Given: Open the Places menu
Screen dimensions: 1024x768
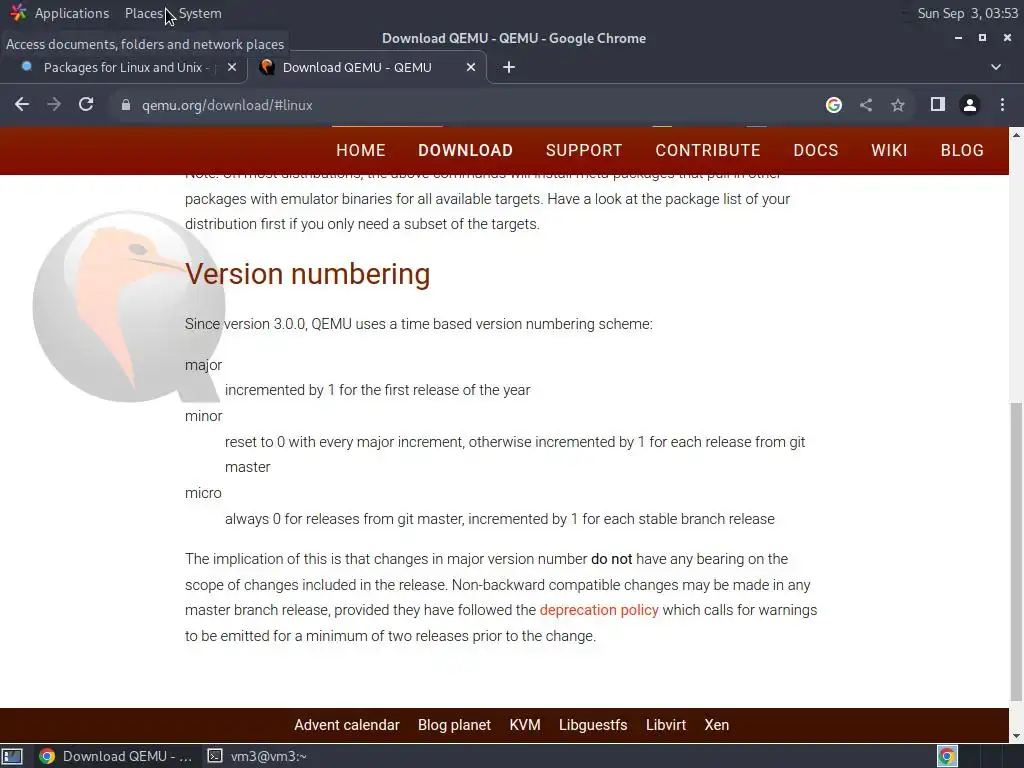Looking at the screenshot, I should point(144,13).
